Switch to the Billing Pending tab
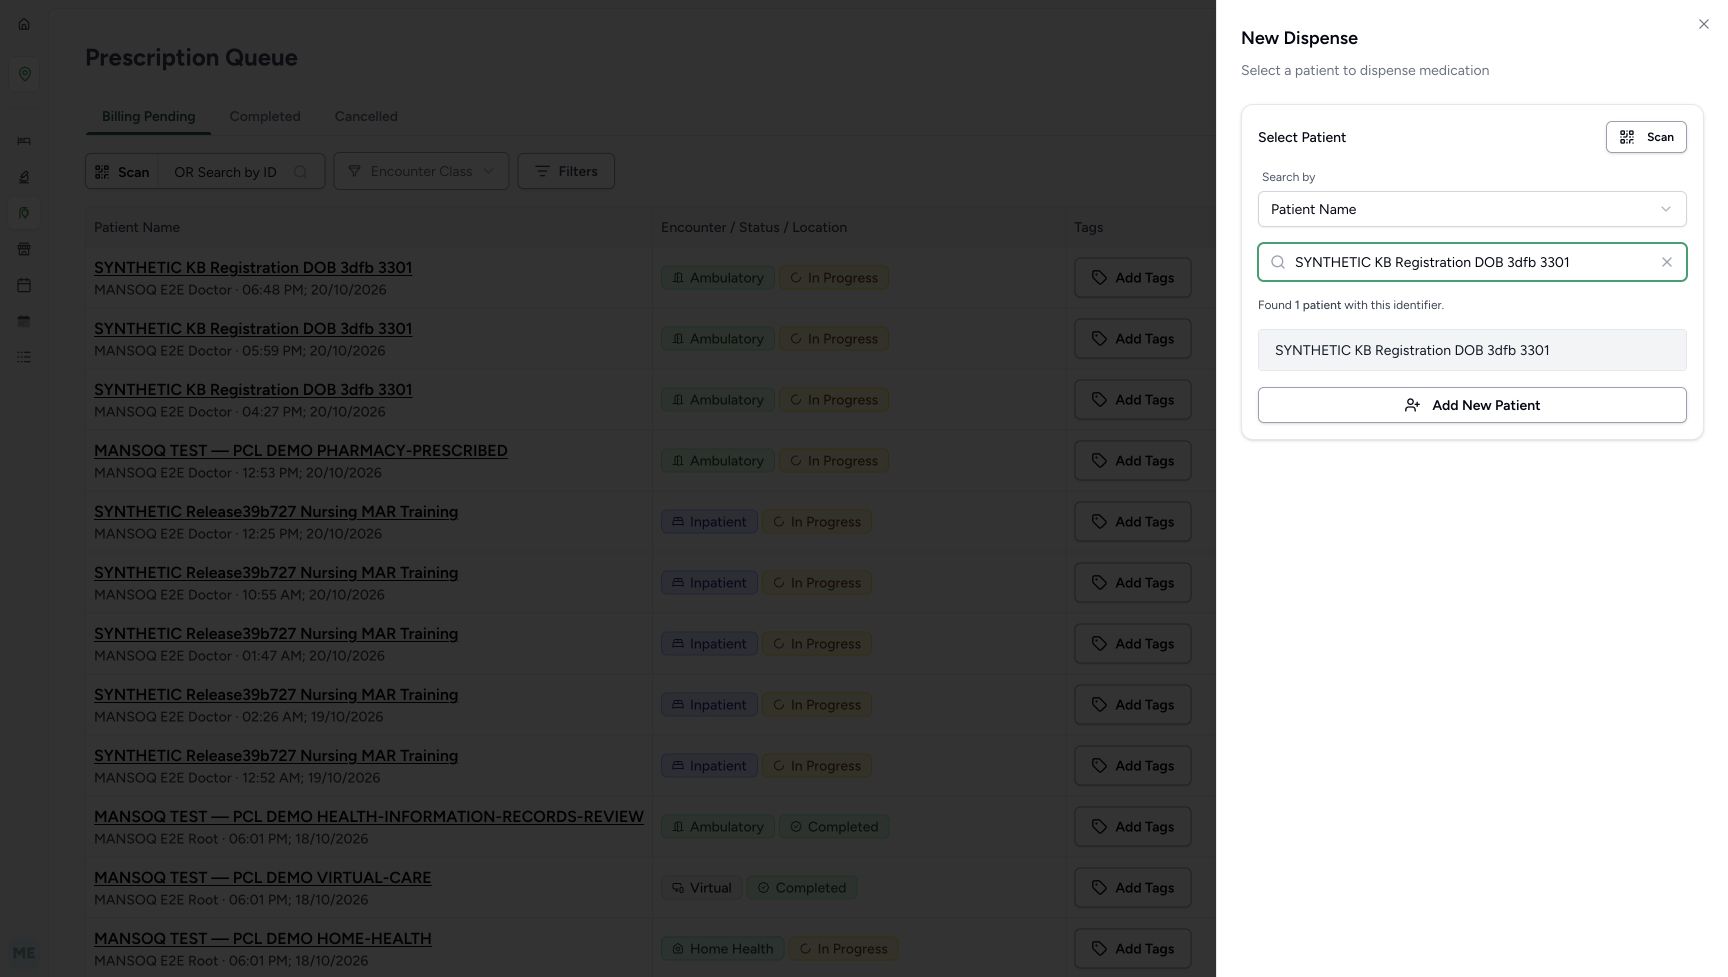 (148, 116)
